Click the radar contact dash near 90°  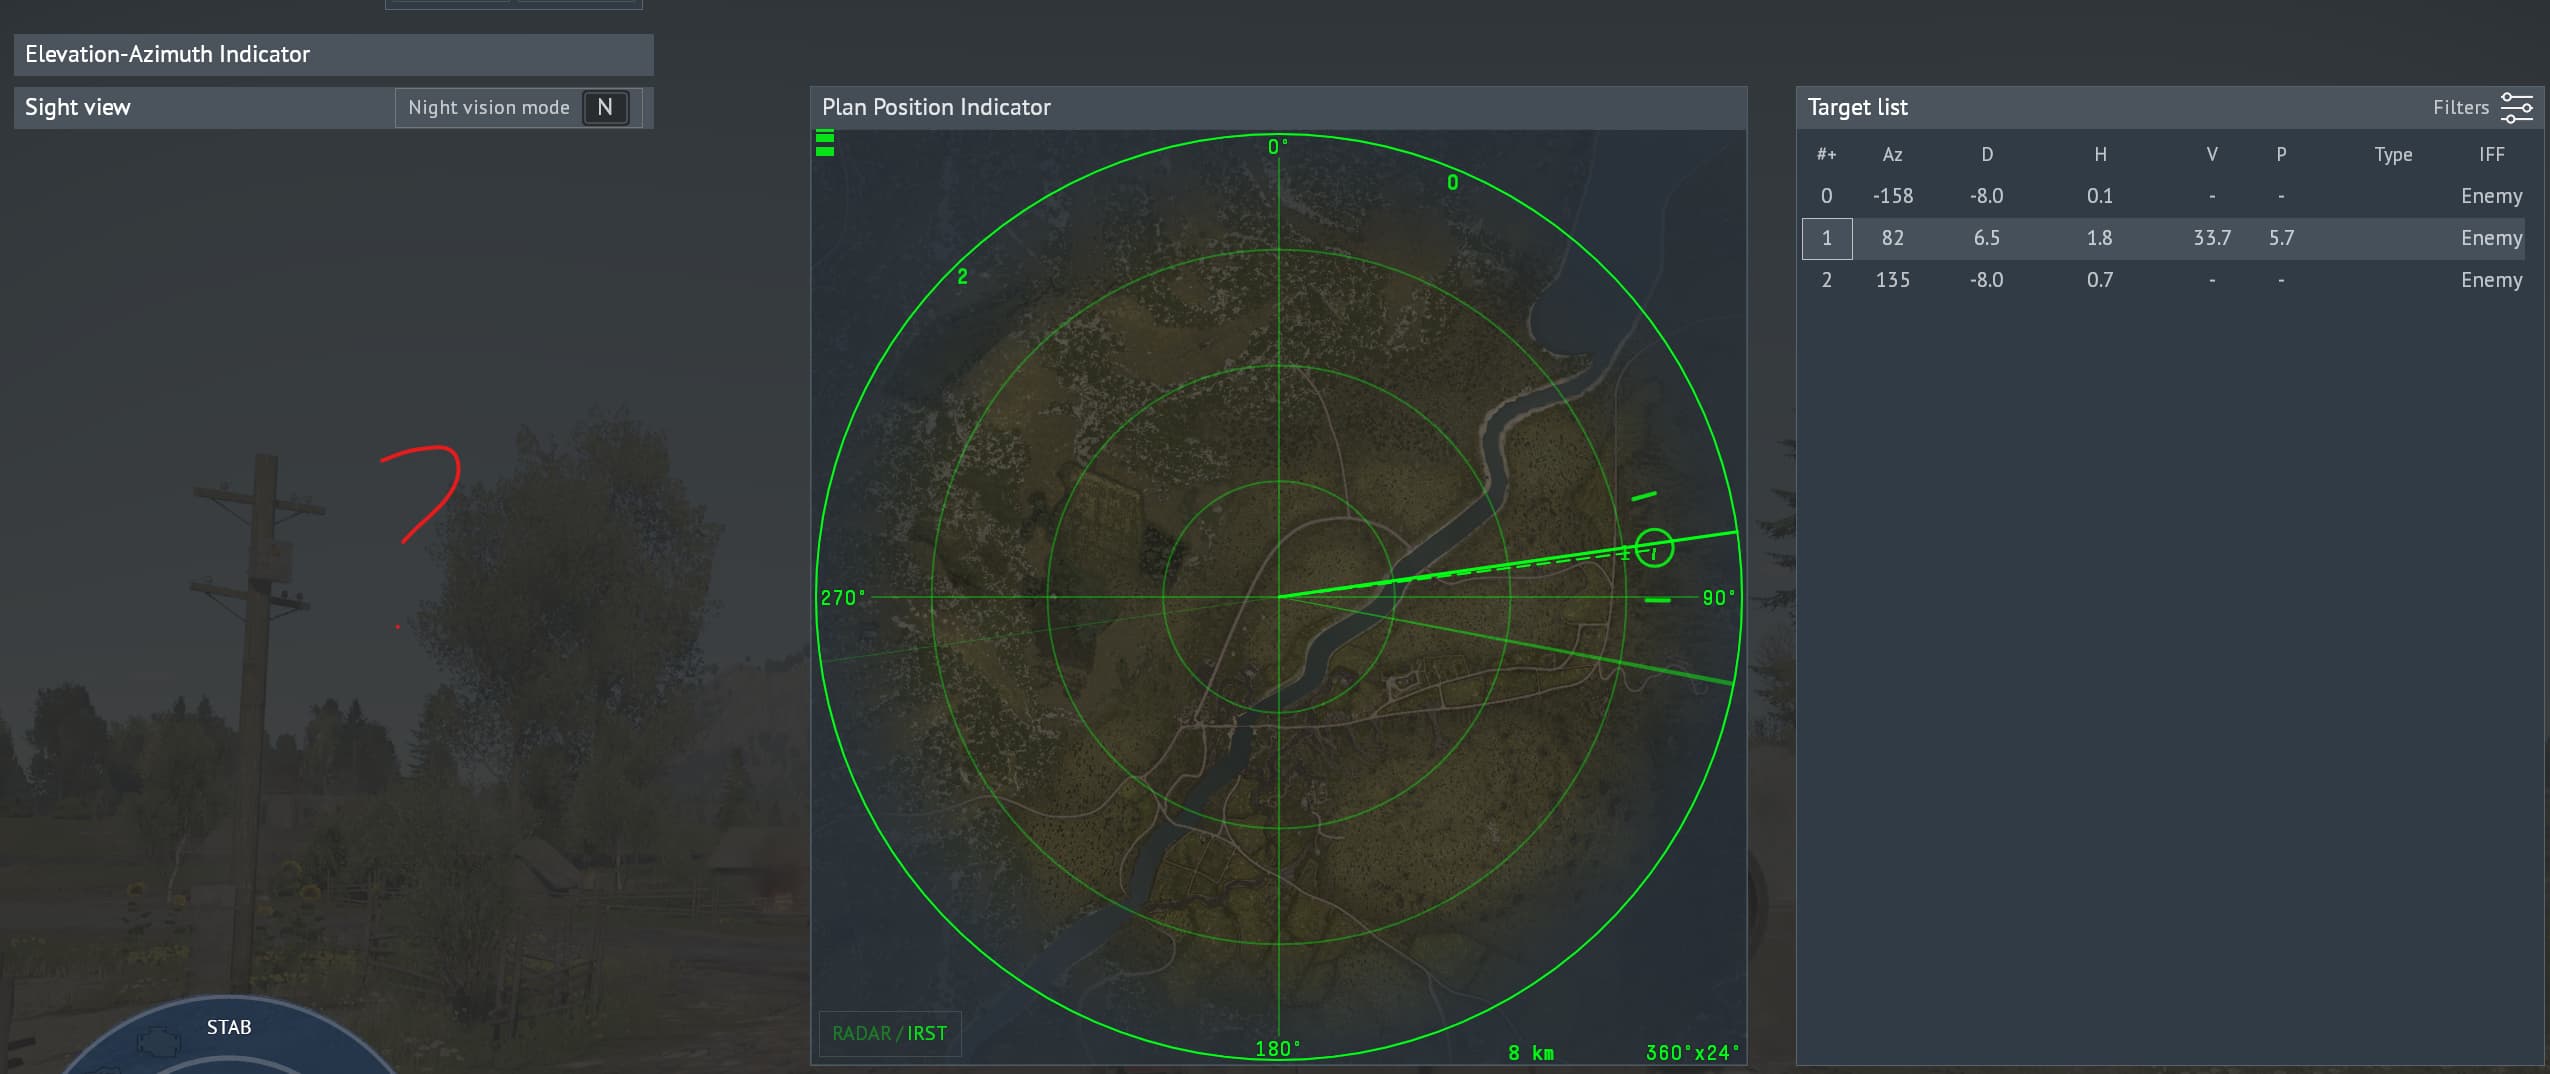pyautogui.click(x=1657, y=600)
